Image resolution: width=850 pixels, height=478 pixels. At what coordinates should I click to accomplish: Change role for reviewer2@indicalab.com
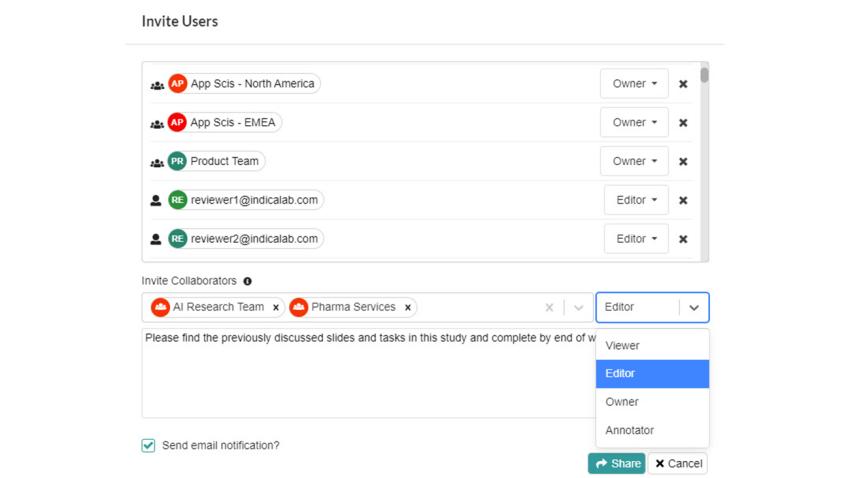coord(636,238)
